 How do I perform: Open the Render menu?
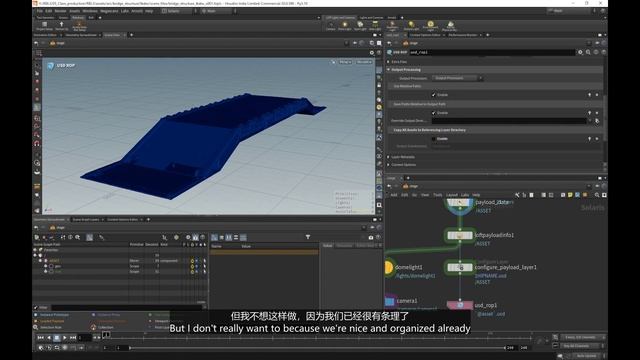(60, 11)
